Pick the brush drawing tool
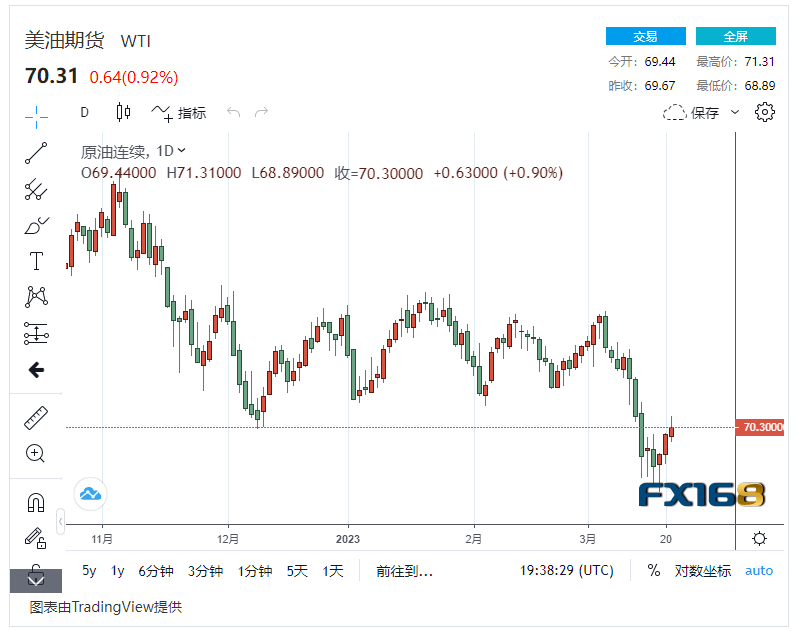Image resolution: width=799 pixels, height=631 pixels. (x=36, y=226)
